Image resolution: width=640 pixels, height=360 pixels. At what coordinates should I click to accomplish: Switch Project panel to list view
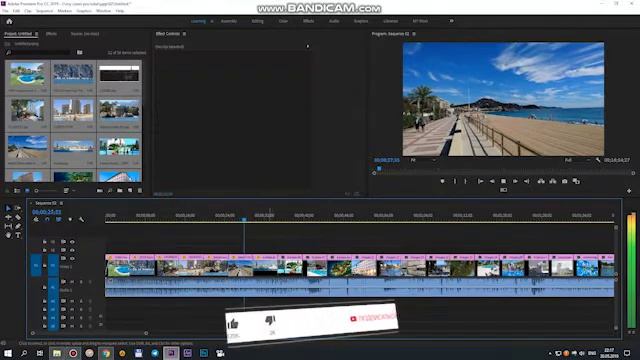coord(17,191)
